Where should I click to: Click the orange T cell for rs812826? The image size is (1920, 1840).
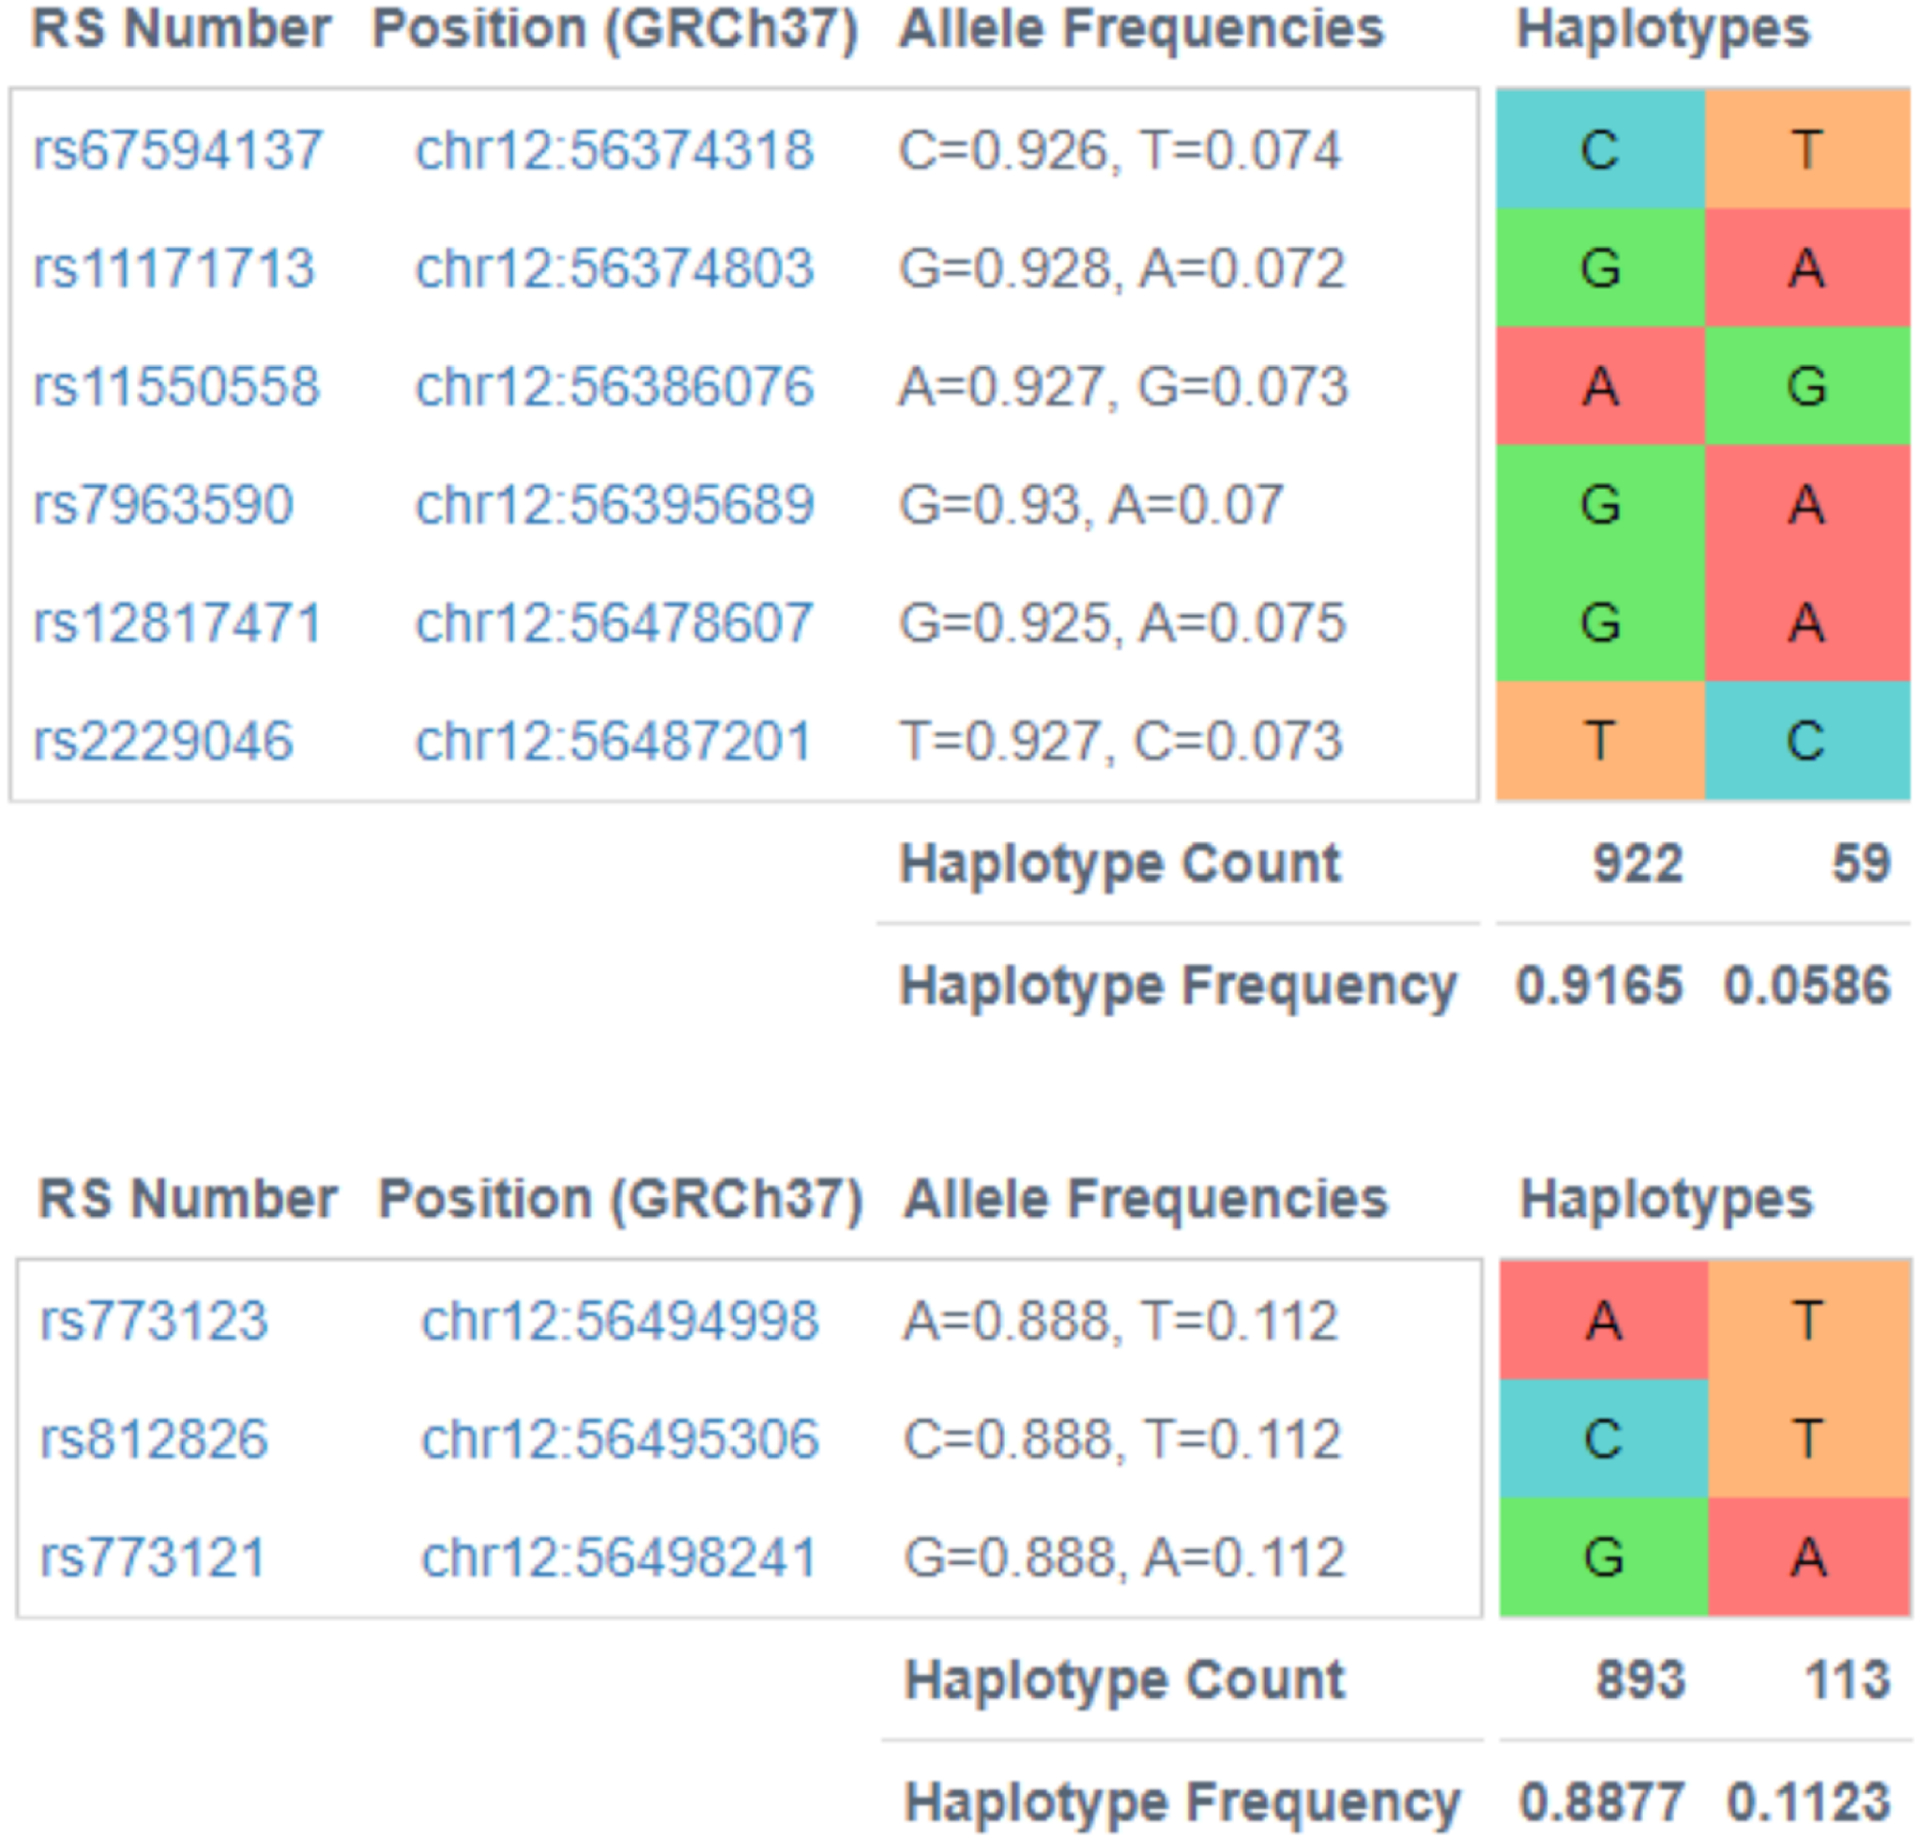point(1810,1438)
